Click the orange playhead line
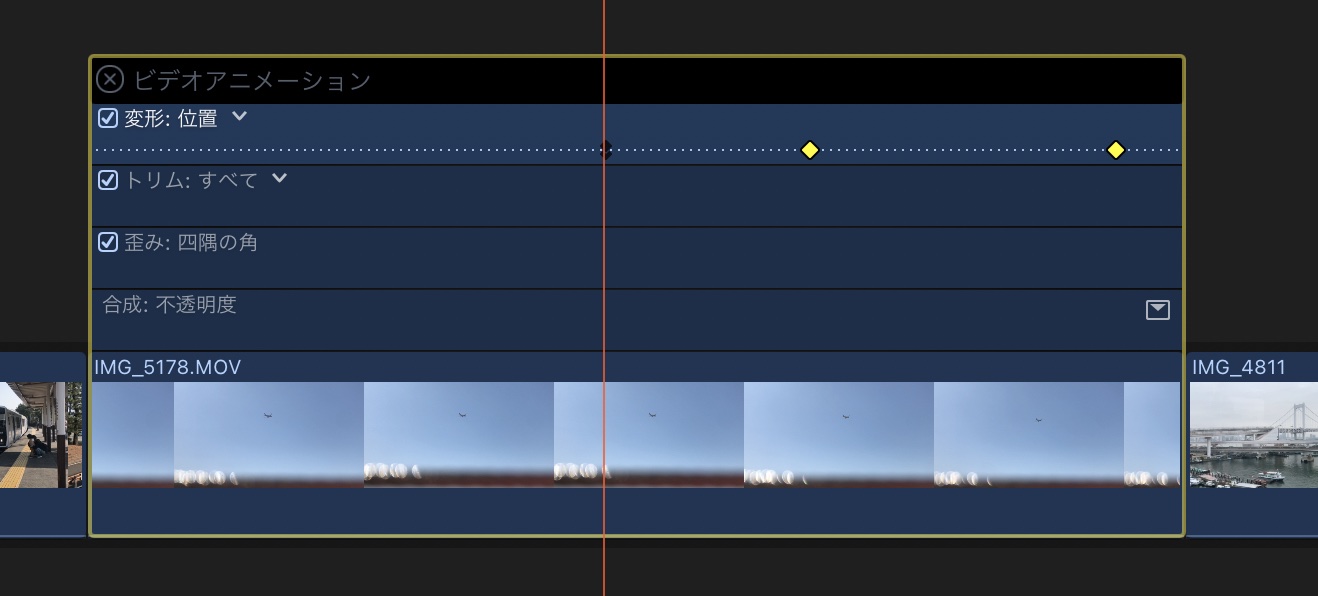This screenshot has height=596, width=1318. tap(604, 300)
